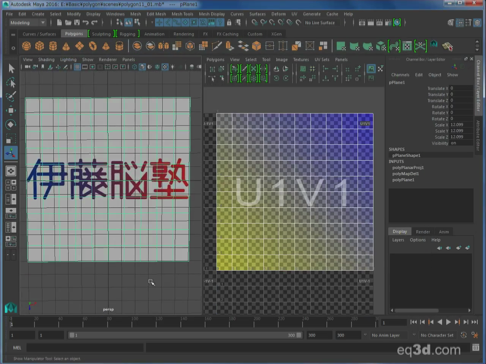
Task: Open the UV menu in main menubar
Action: (x=294, y=14)
